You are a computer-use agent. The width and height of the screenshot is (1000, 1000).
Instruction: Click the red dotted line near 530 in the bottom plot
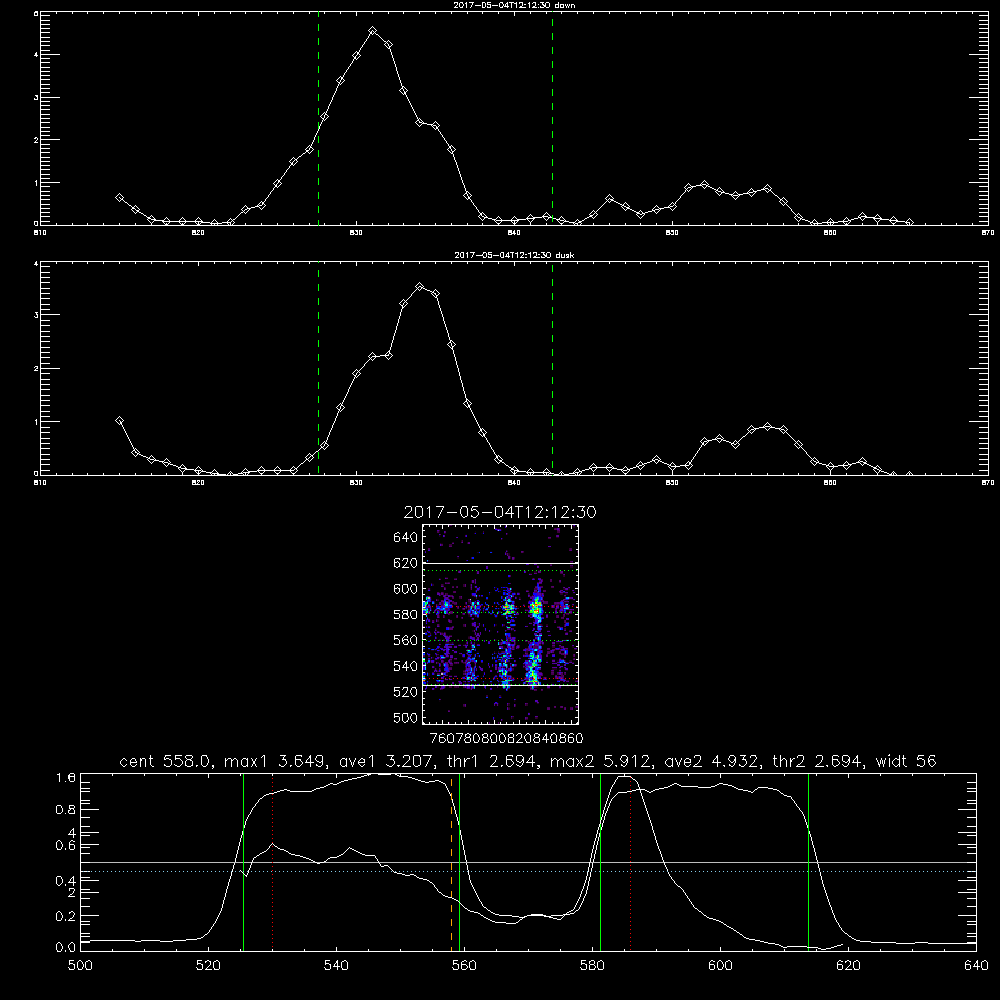pos(273,862)
